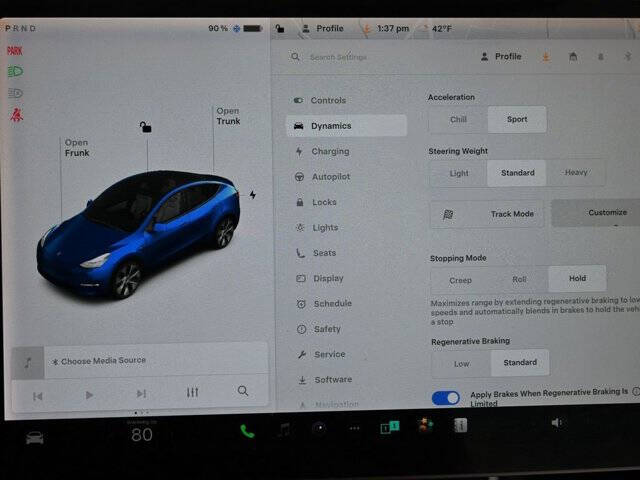This screenshot has width=640, height=480.
Task: Tap the lock icon in status bar
Action: click(x=280, y=29)
